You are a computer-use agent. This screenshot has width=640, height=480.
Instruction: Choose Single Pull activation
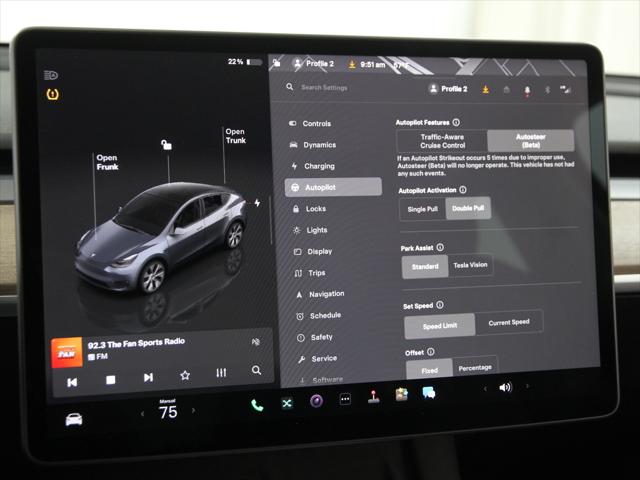(x=422, y=209)
